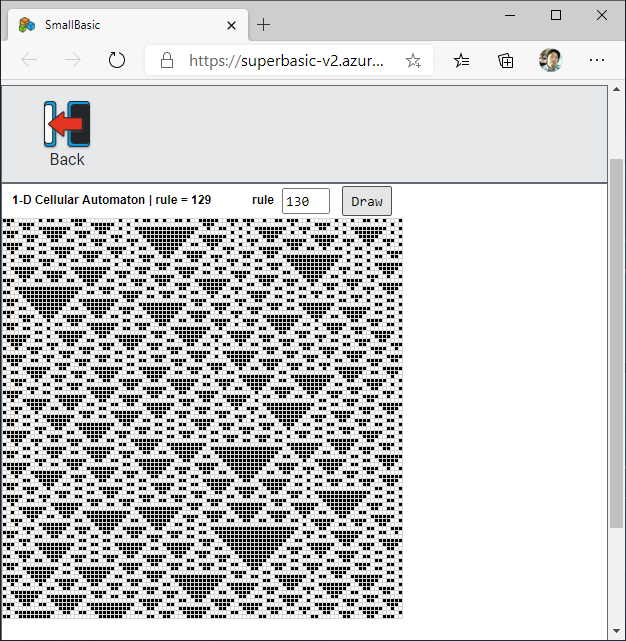Image resolution: width=626 pixels, height=641 pixels.
Task: Open the Collections icon
Action: click(506, 61)
